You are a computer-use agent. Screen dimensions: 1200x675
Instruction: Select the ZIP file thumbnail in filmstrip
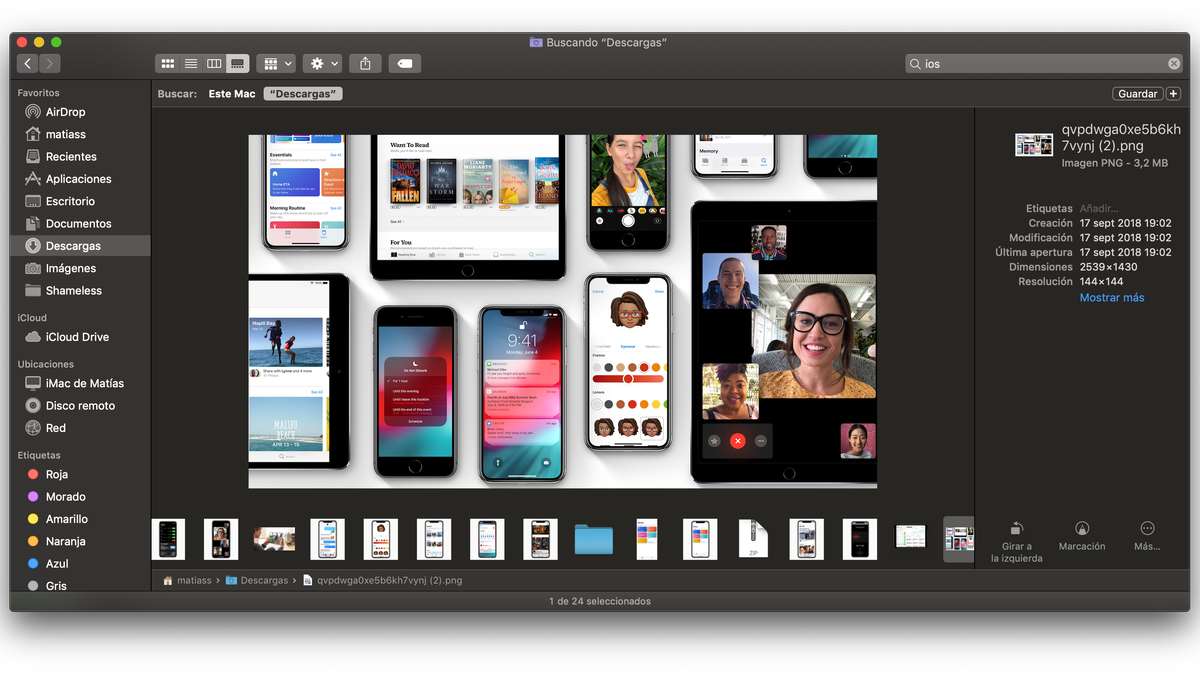pos(753,539)
